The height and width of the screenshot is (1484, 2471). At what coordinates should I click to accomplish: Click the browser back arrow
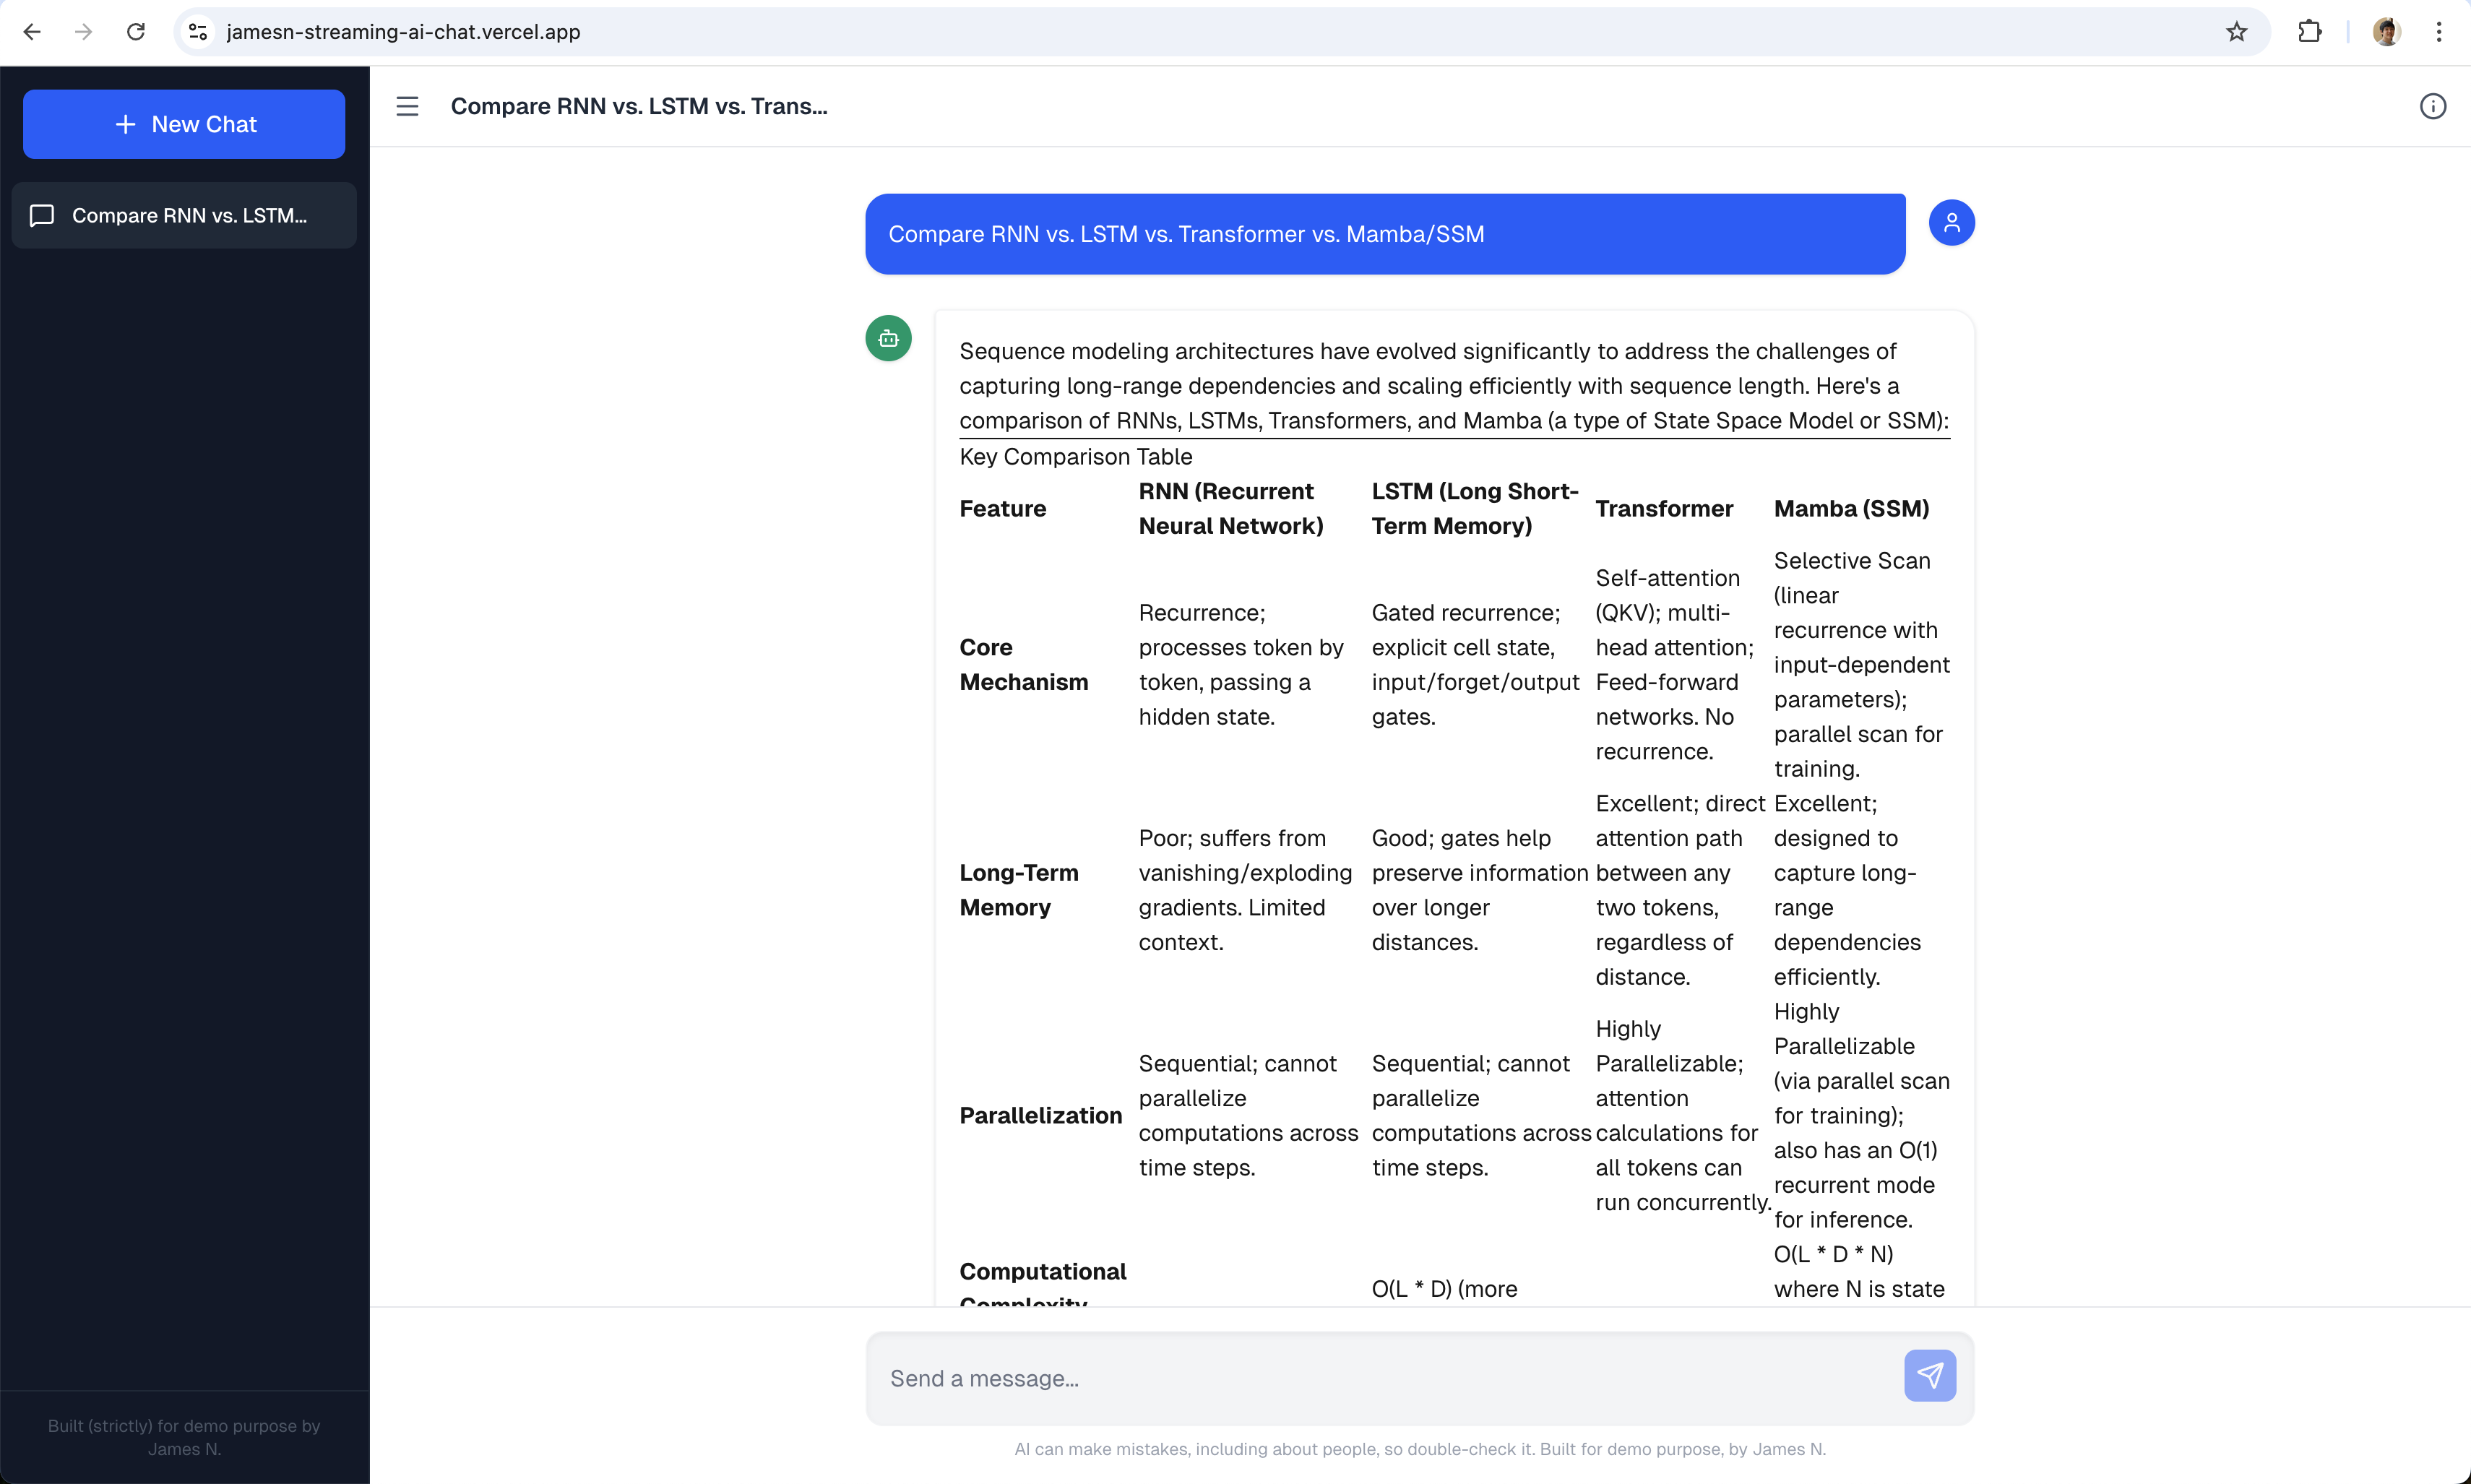pyautogui.click(x=32, y=32)
